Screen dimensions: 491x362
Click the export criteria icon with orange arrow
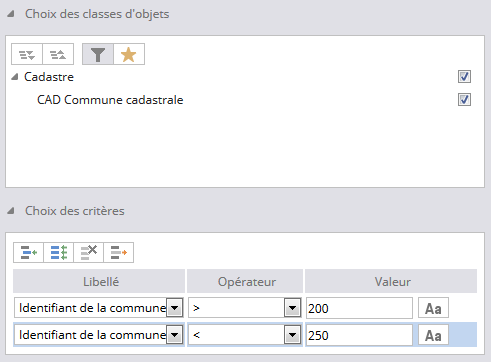point(119,252)
